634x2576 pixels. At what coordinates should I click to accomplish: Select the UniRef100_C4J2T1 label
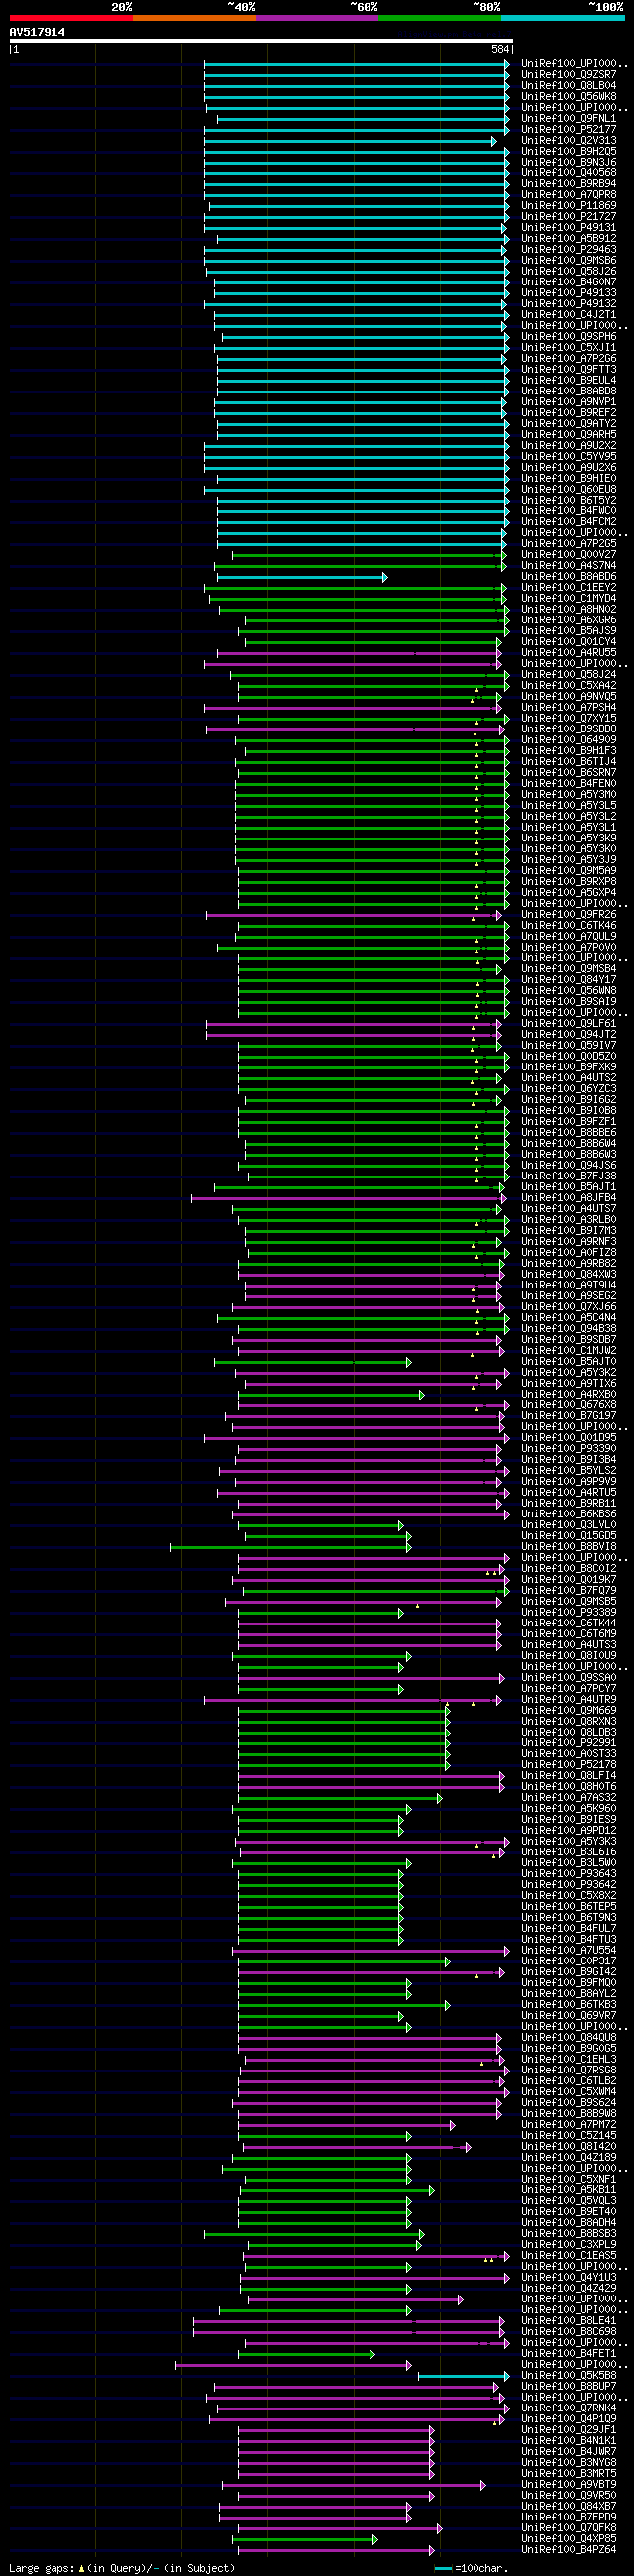click(x=568, y=315)
